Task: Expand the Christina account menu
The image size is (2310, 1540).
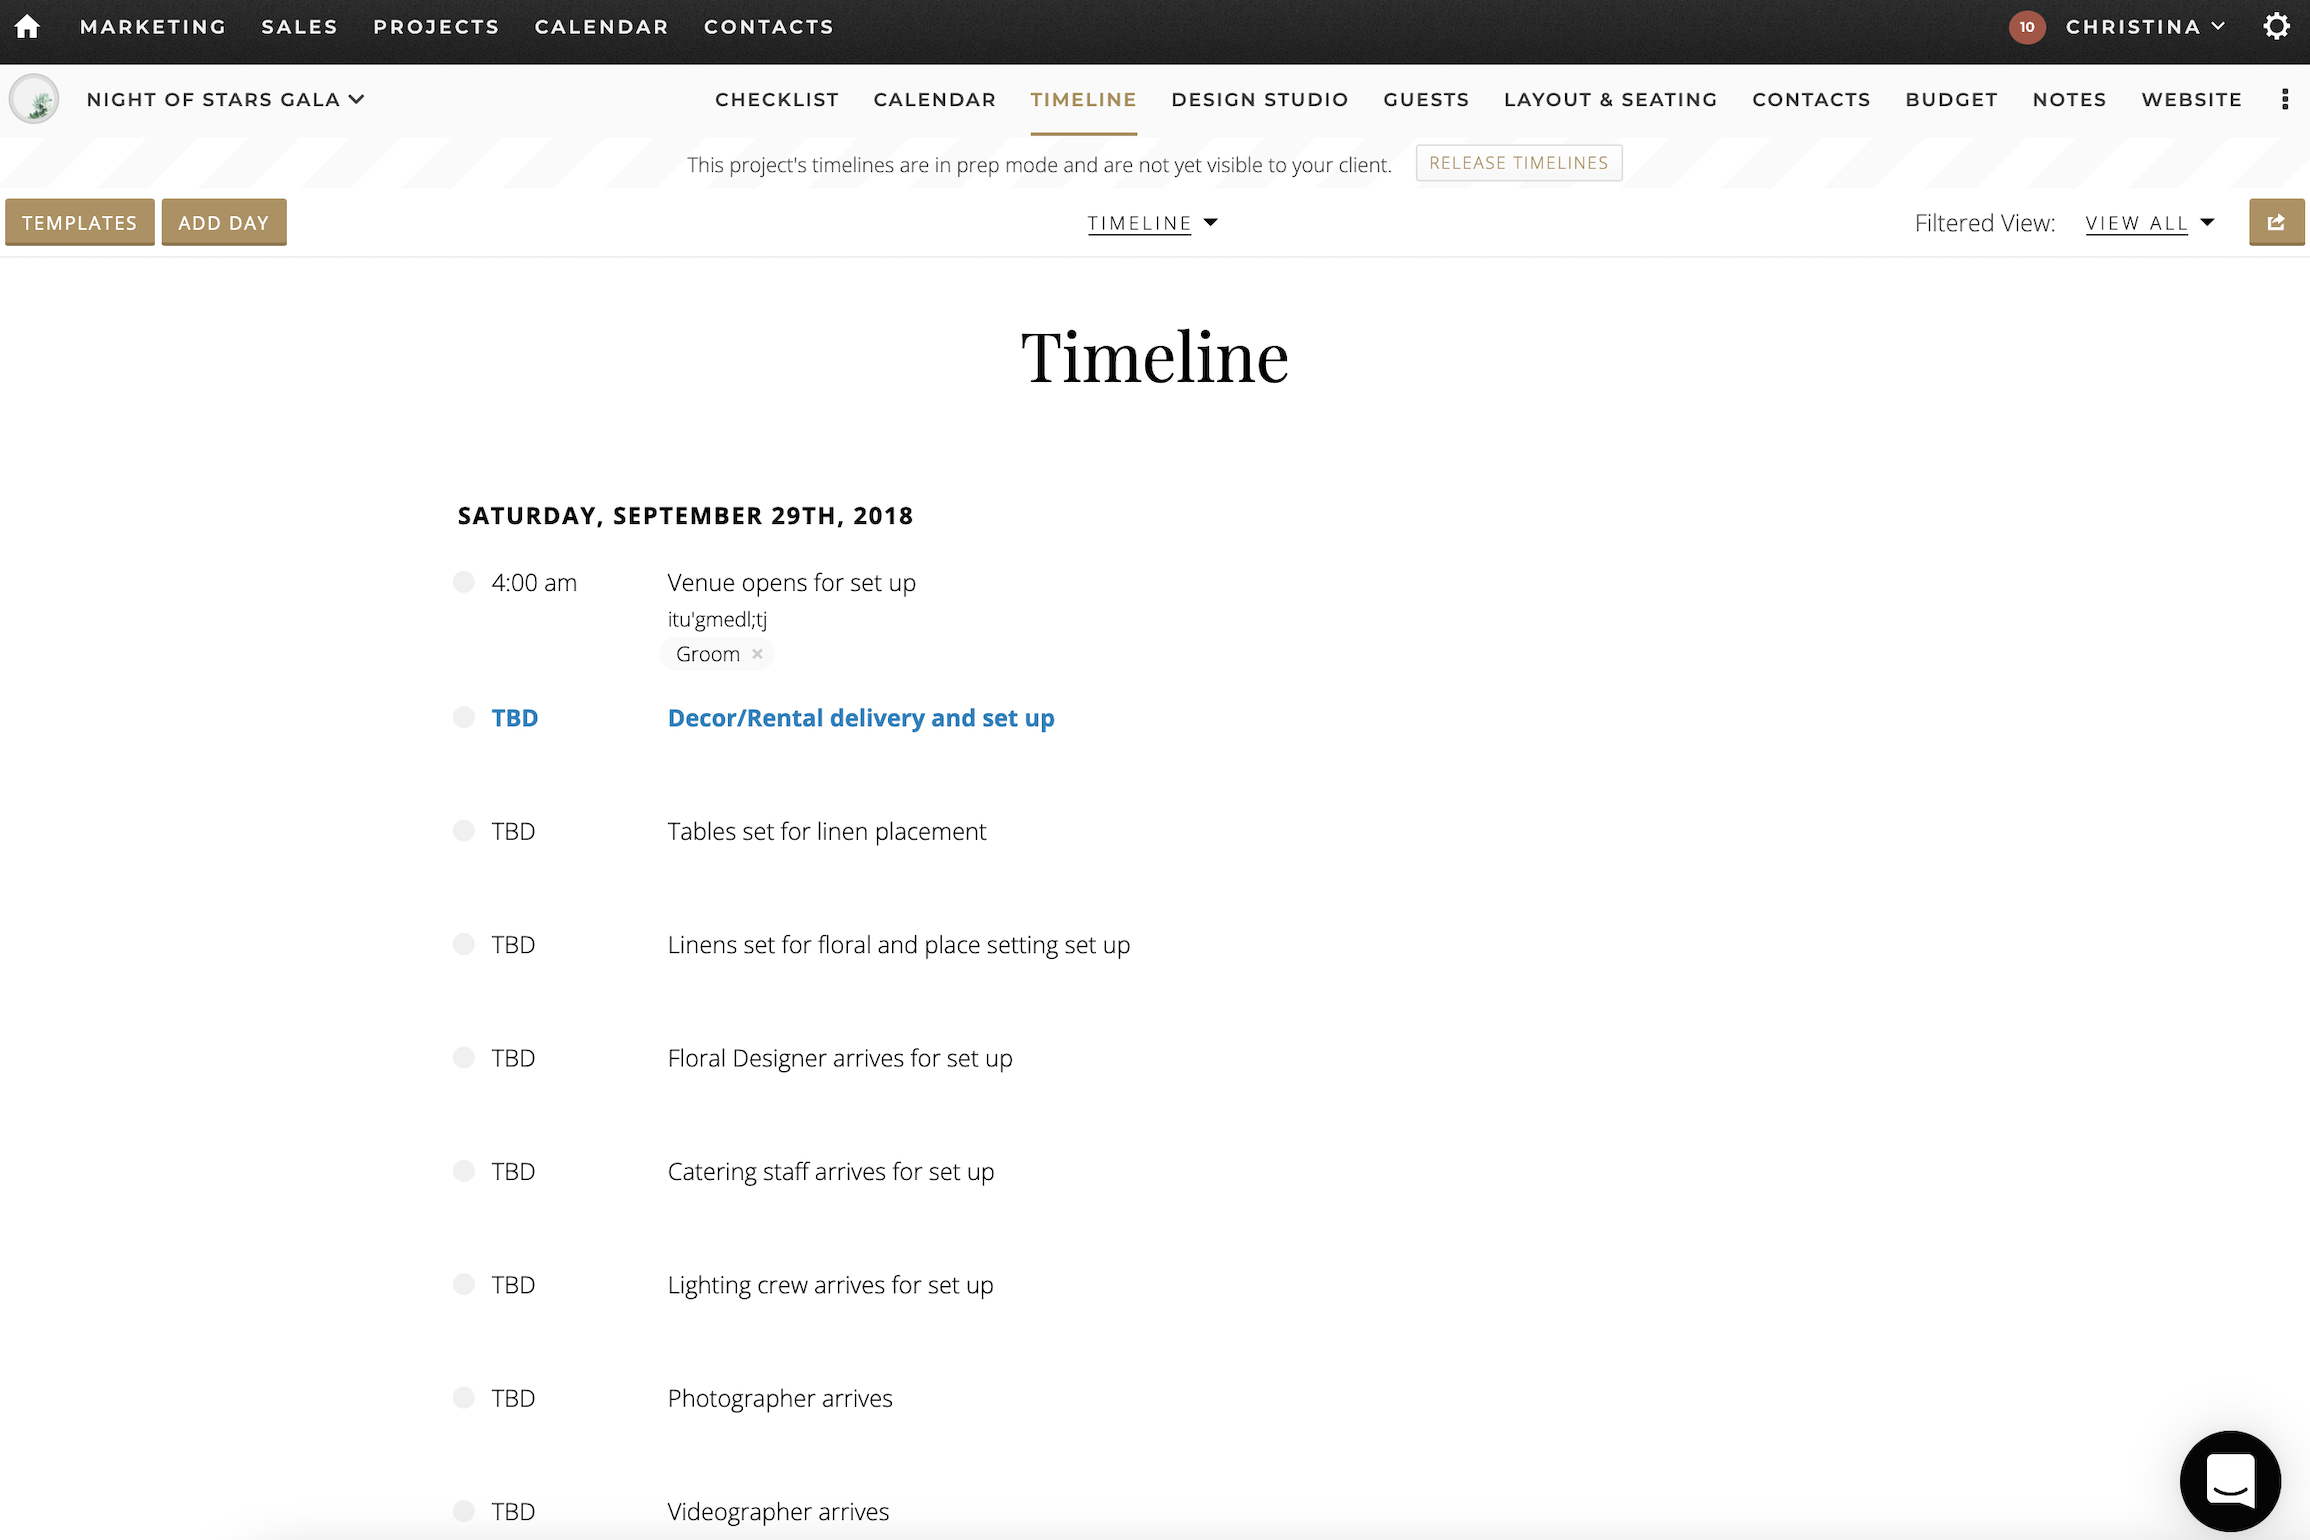Action: 2146,27
